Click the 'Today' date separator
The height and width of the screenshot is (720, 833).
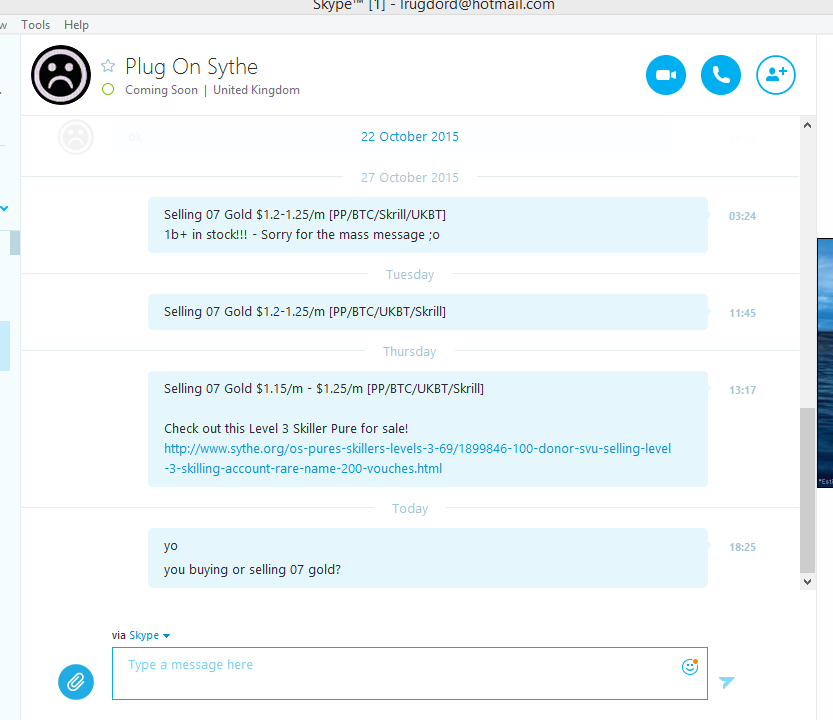coord(410,509)
